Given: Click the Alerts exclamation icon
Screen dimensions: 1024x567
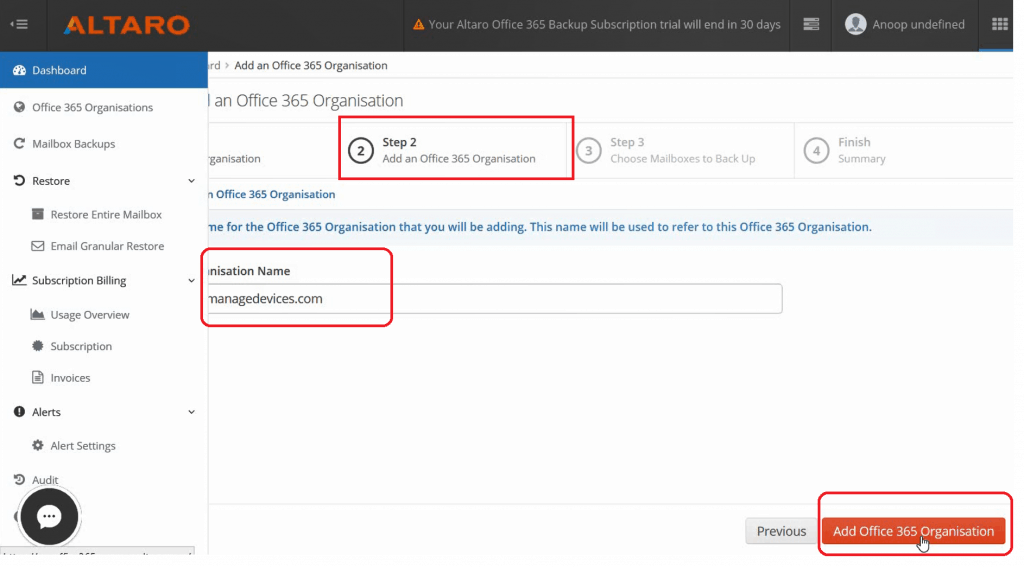Looking at the screenshot, I should (x=19, y=412).
